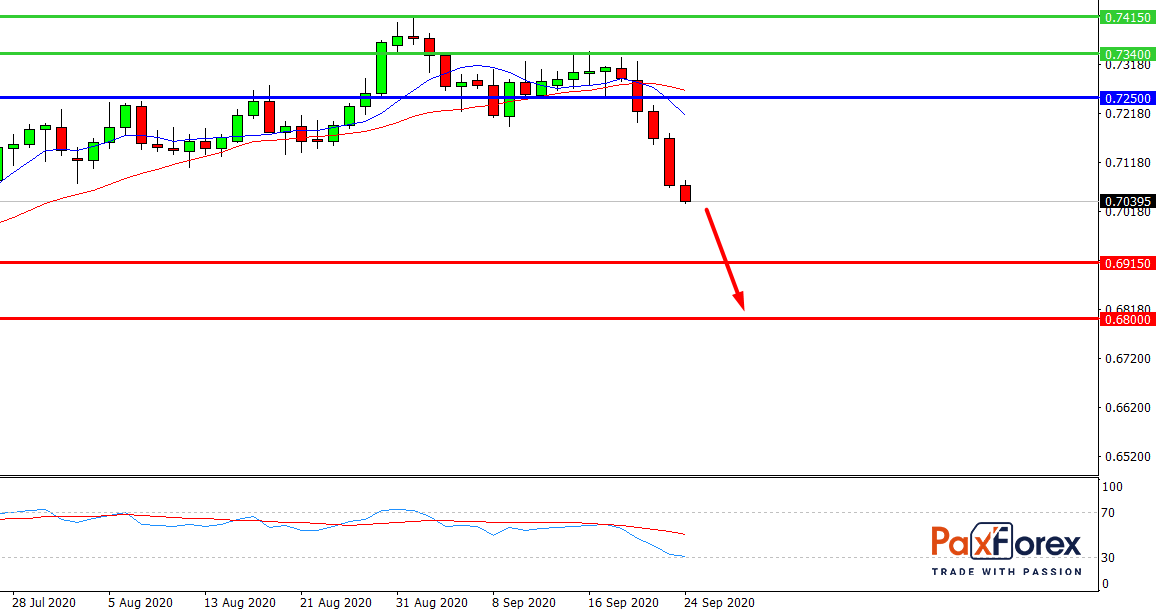Click the current price label 0.70395
This screenshot has width=1159, height=612.
coord(1127,201)
